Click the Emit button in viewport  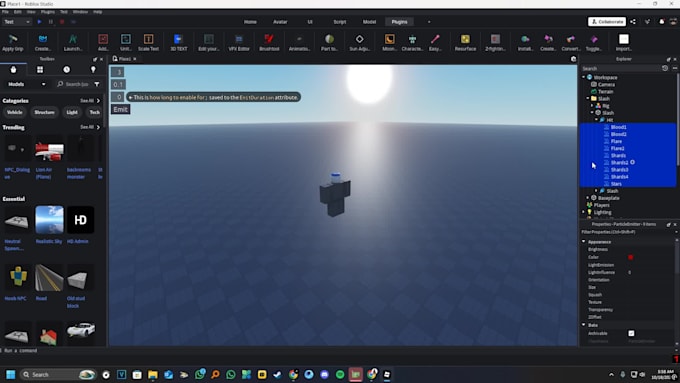coord(121,109)
